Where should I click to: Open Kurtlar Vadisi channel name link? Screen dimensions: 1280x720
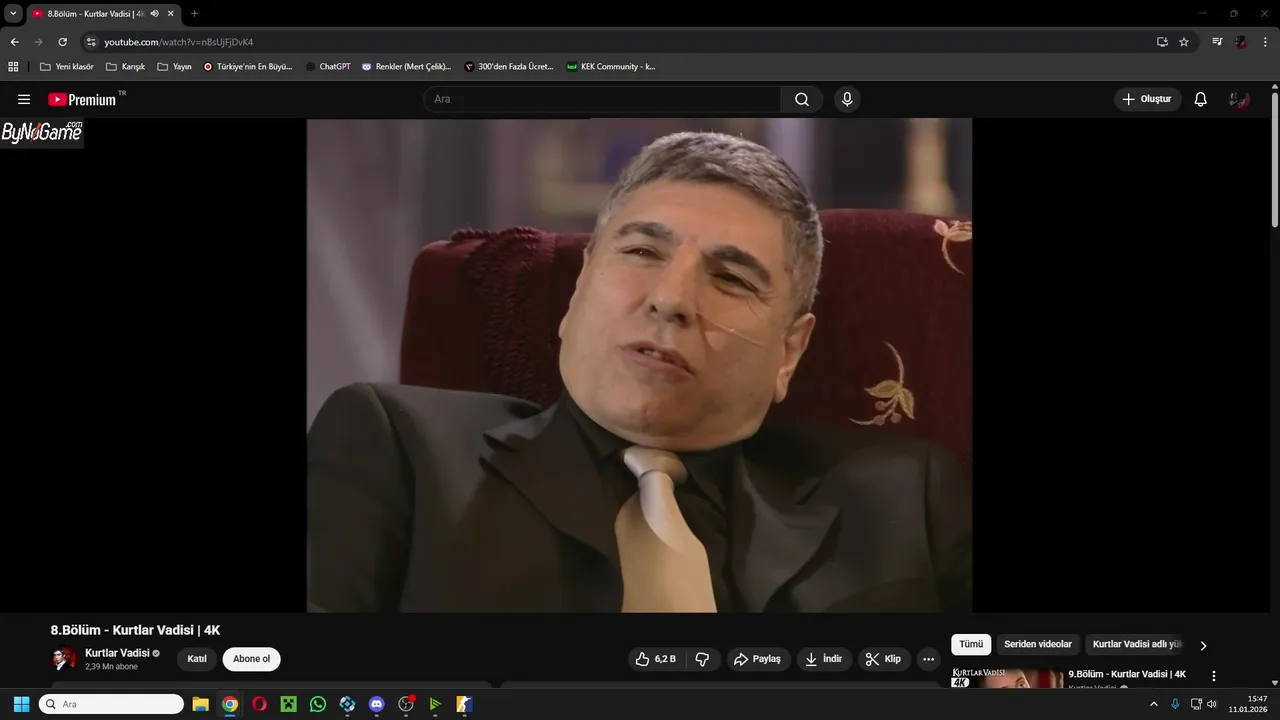click(x=117, y=653)
